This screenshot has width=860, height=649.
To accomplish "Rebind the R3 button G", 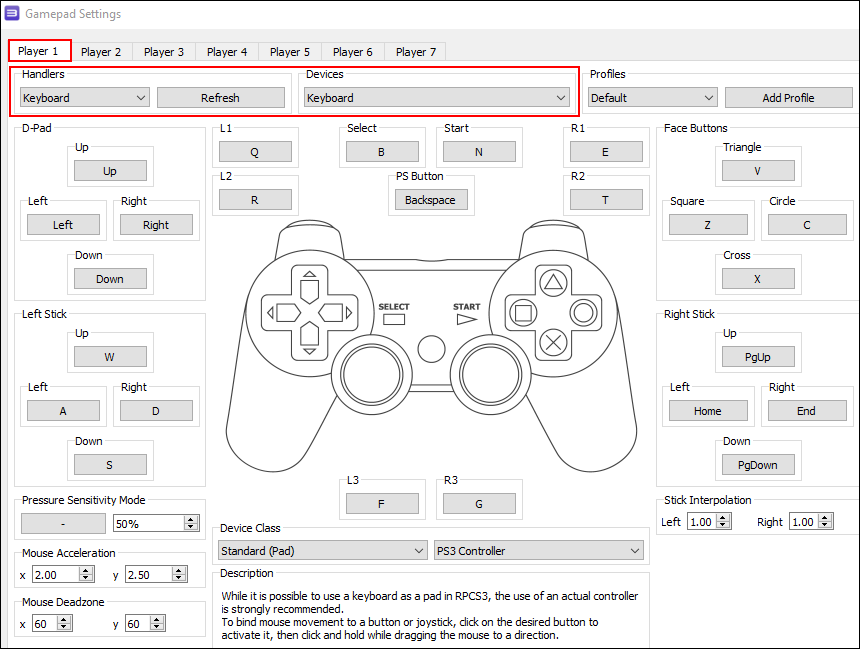I will tap(479, 504).
